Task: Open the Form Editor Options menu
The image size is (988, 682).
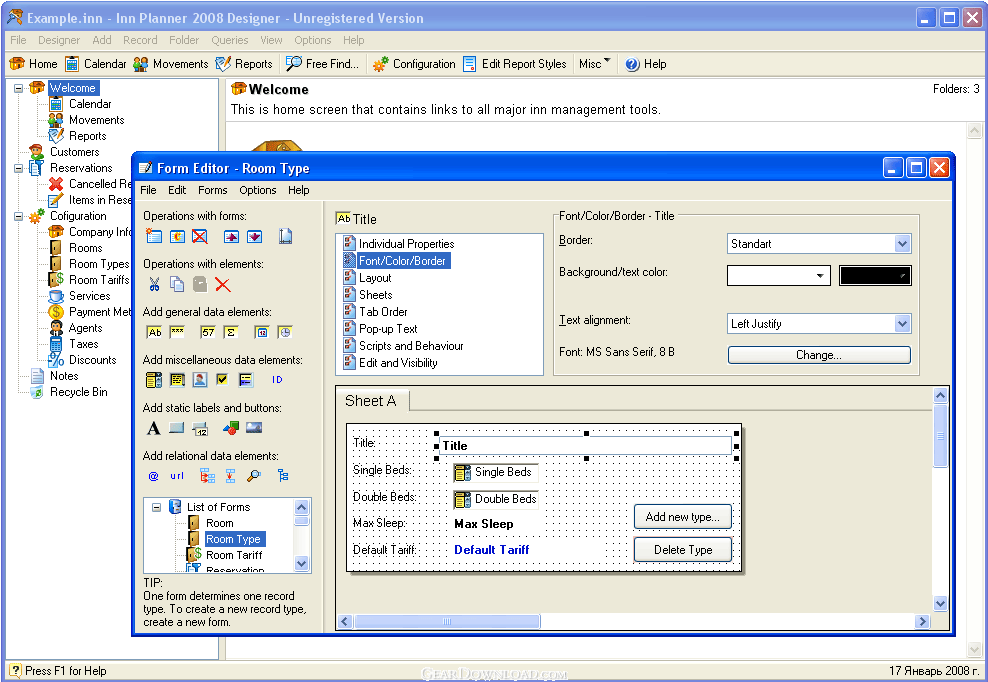Action: 258,190
